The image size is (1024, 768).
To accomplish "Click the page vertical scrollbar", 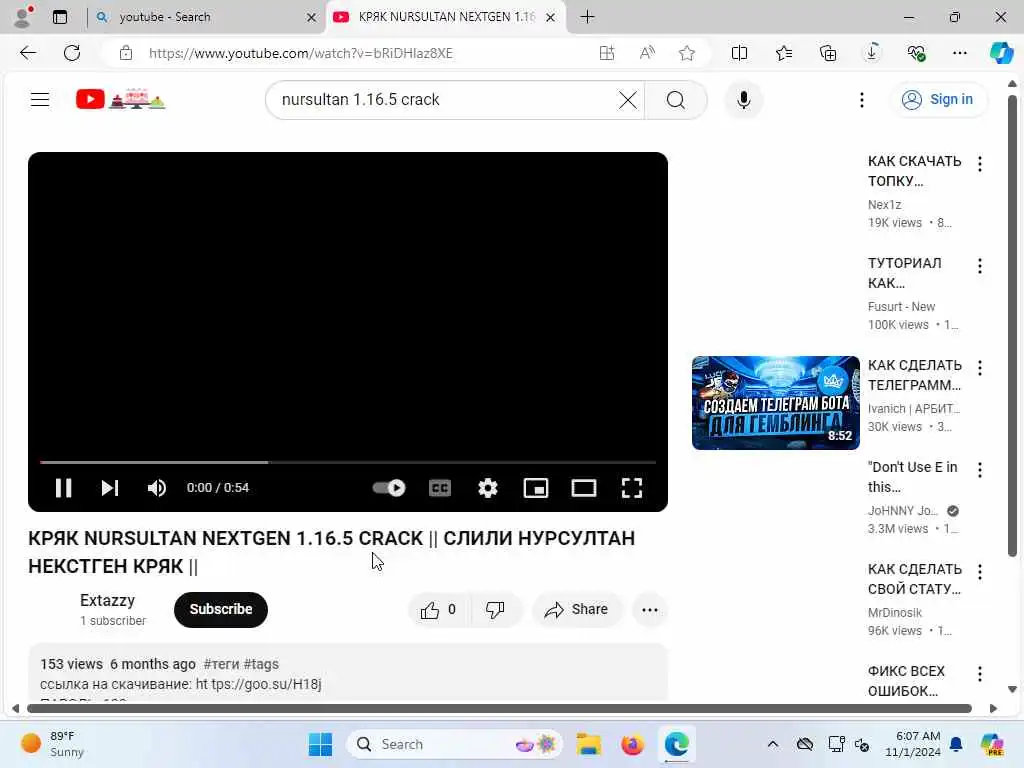I will (1012, 327).
